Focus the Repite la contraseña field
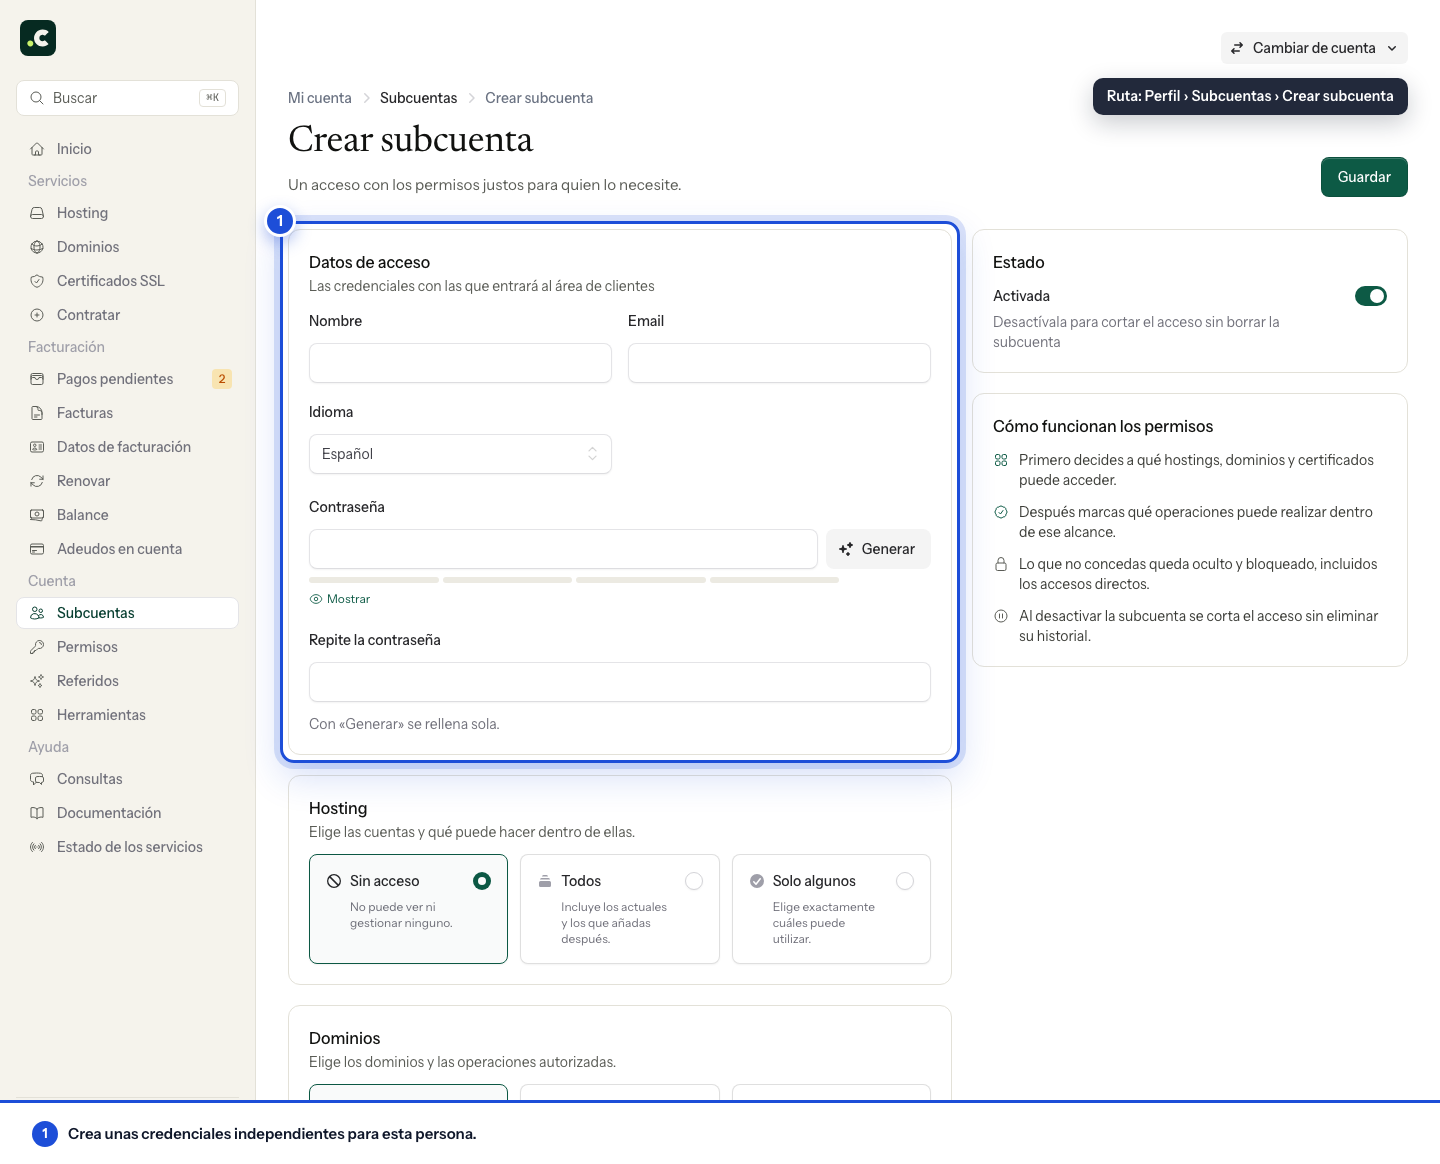This screenshot has height=1164, width=1440. click(620, 682)
